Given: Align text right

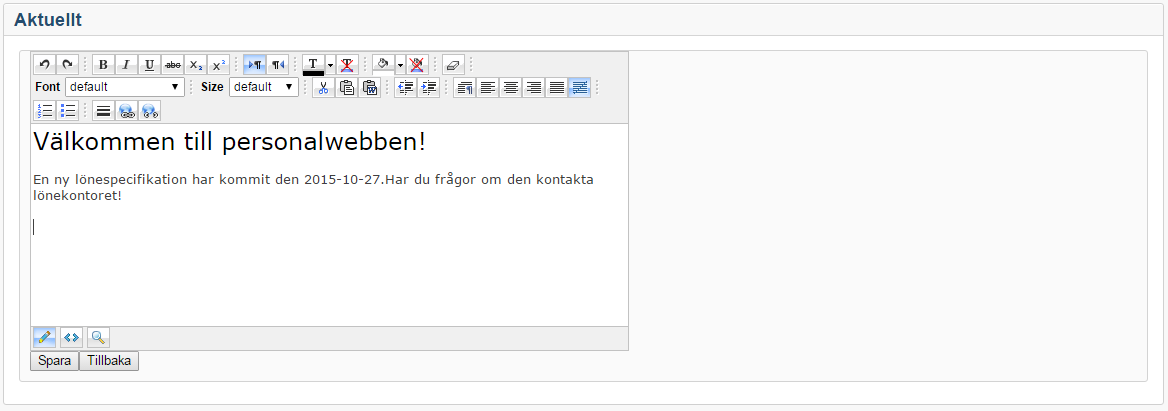Looking at the screenshot, I should 533,87.
